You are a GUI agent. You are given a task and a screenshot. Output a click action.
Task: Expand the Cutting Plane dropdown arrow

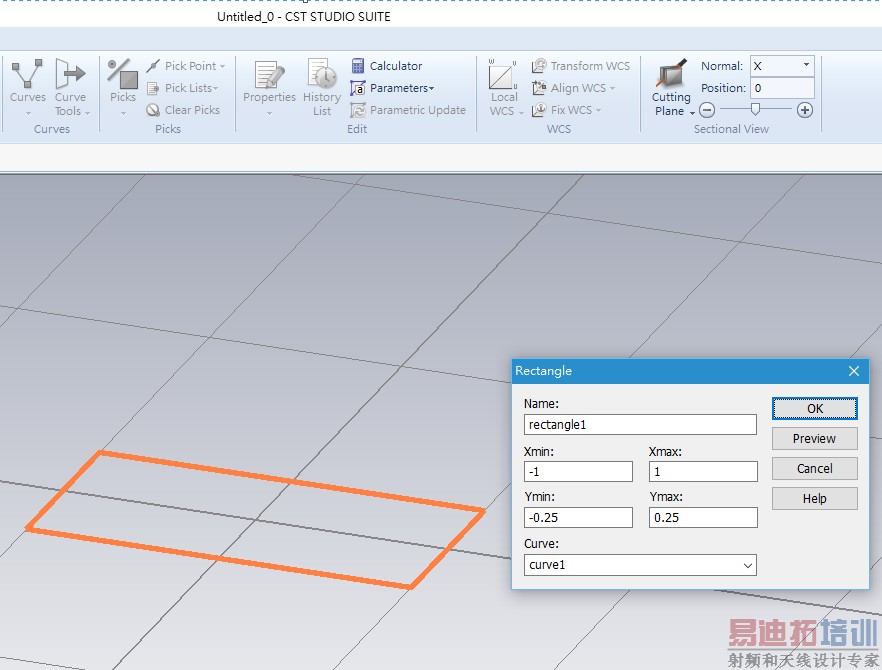pyautogui.click(x=692, y=113)
